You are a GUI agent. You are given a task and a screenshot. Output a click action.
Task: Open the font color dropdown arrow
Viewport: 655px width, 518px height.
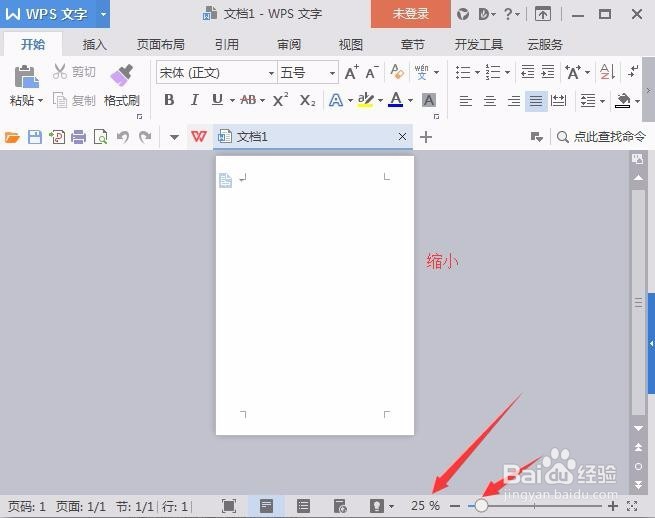coord(410,100)
